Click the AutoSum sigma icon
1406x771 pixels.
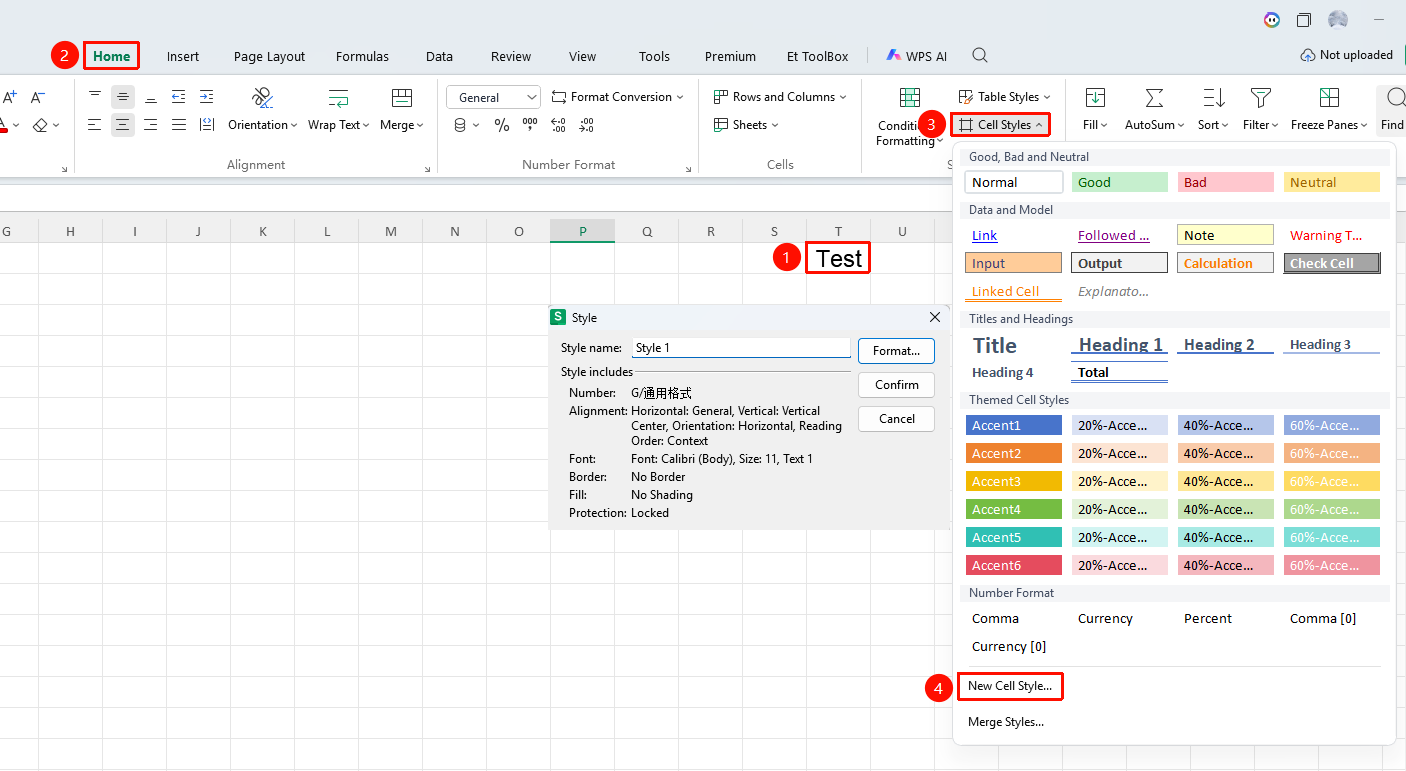(x=1154, y=98)
